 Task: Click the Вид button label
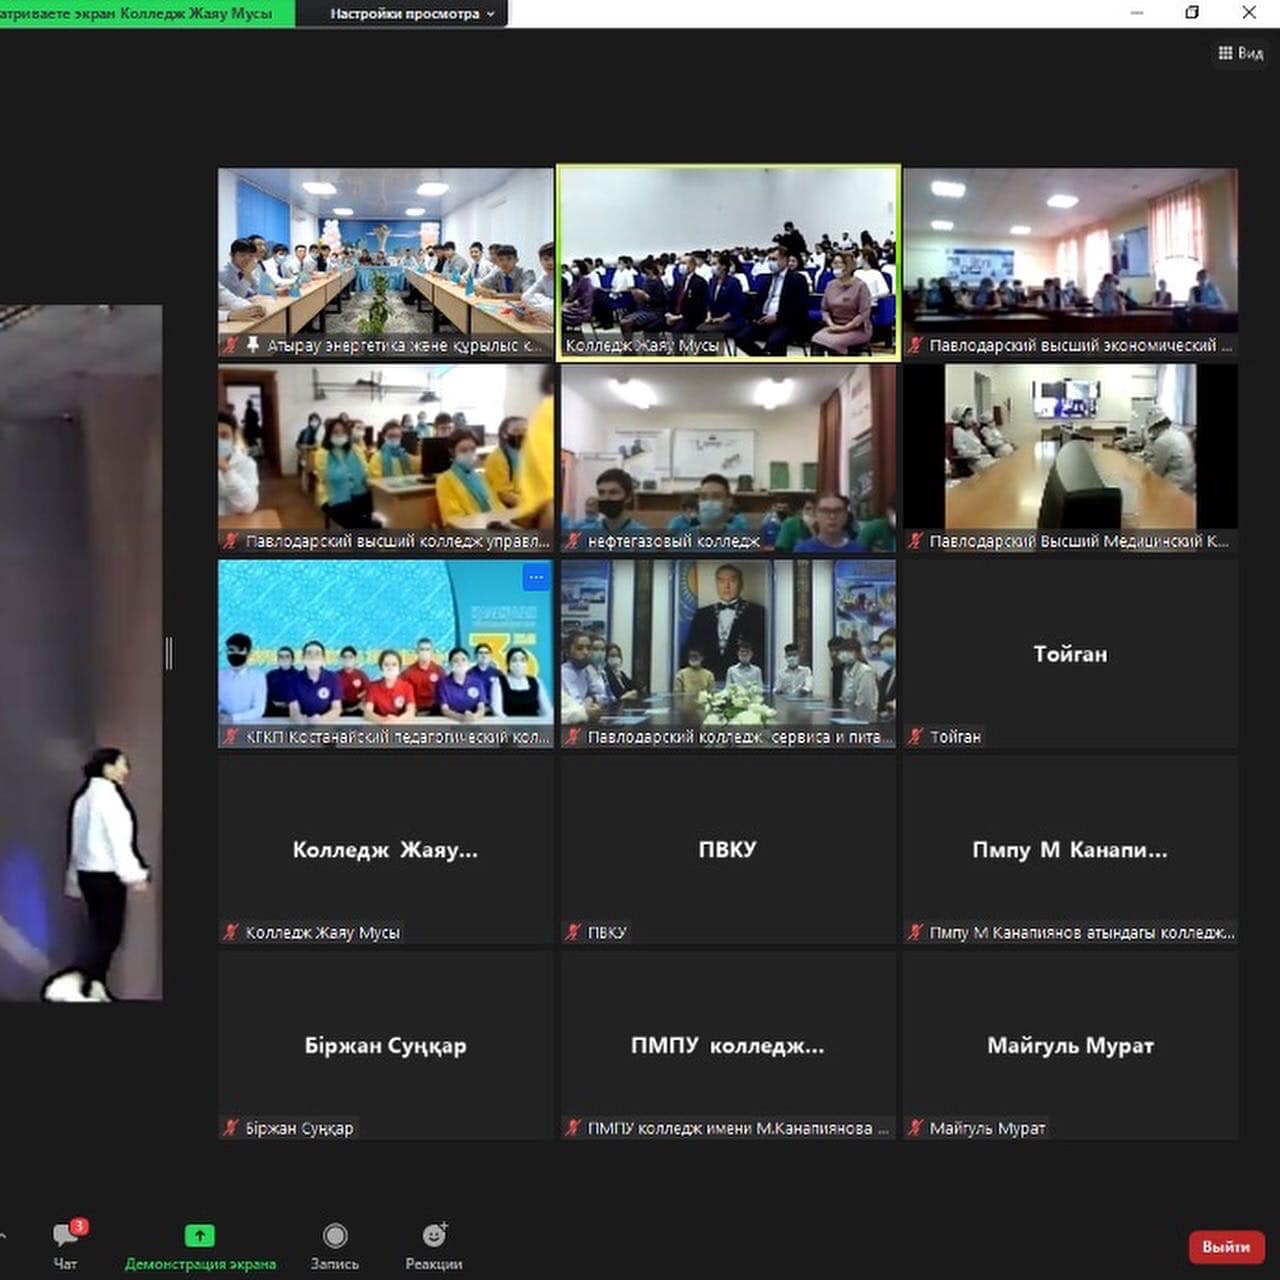coord(1250,53)
